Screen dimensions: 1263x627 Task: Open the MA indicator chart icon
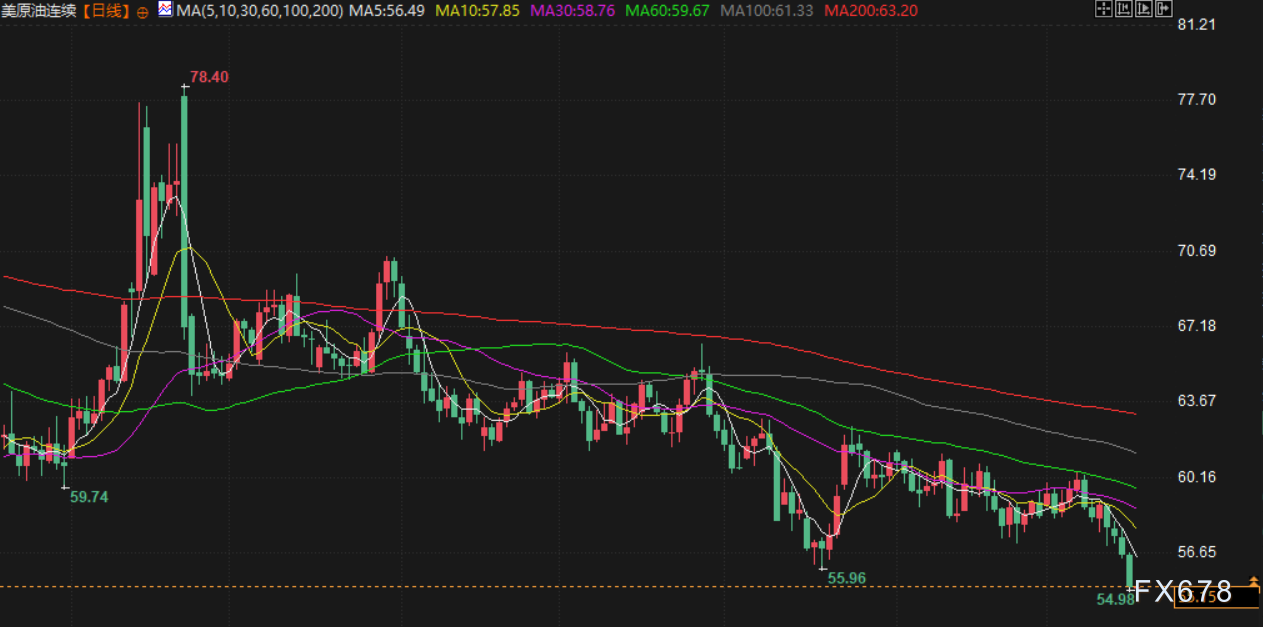165,10
